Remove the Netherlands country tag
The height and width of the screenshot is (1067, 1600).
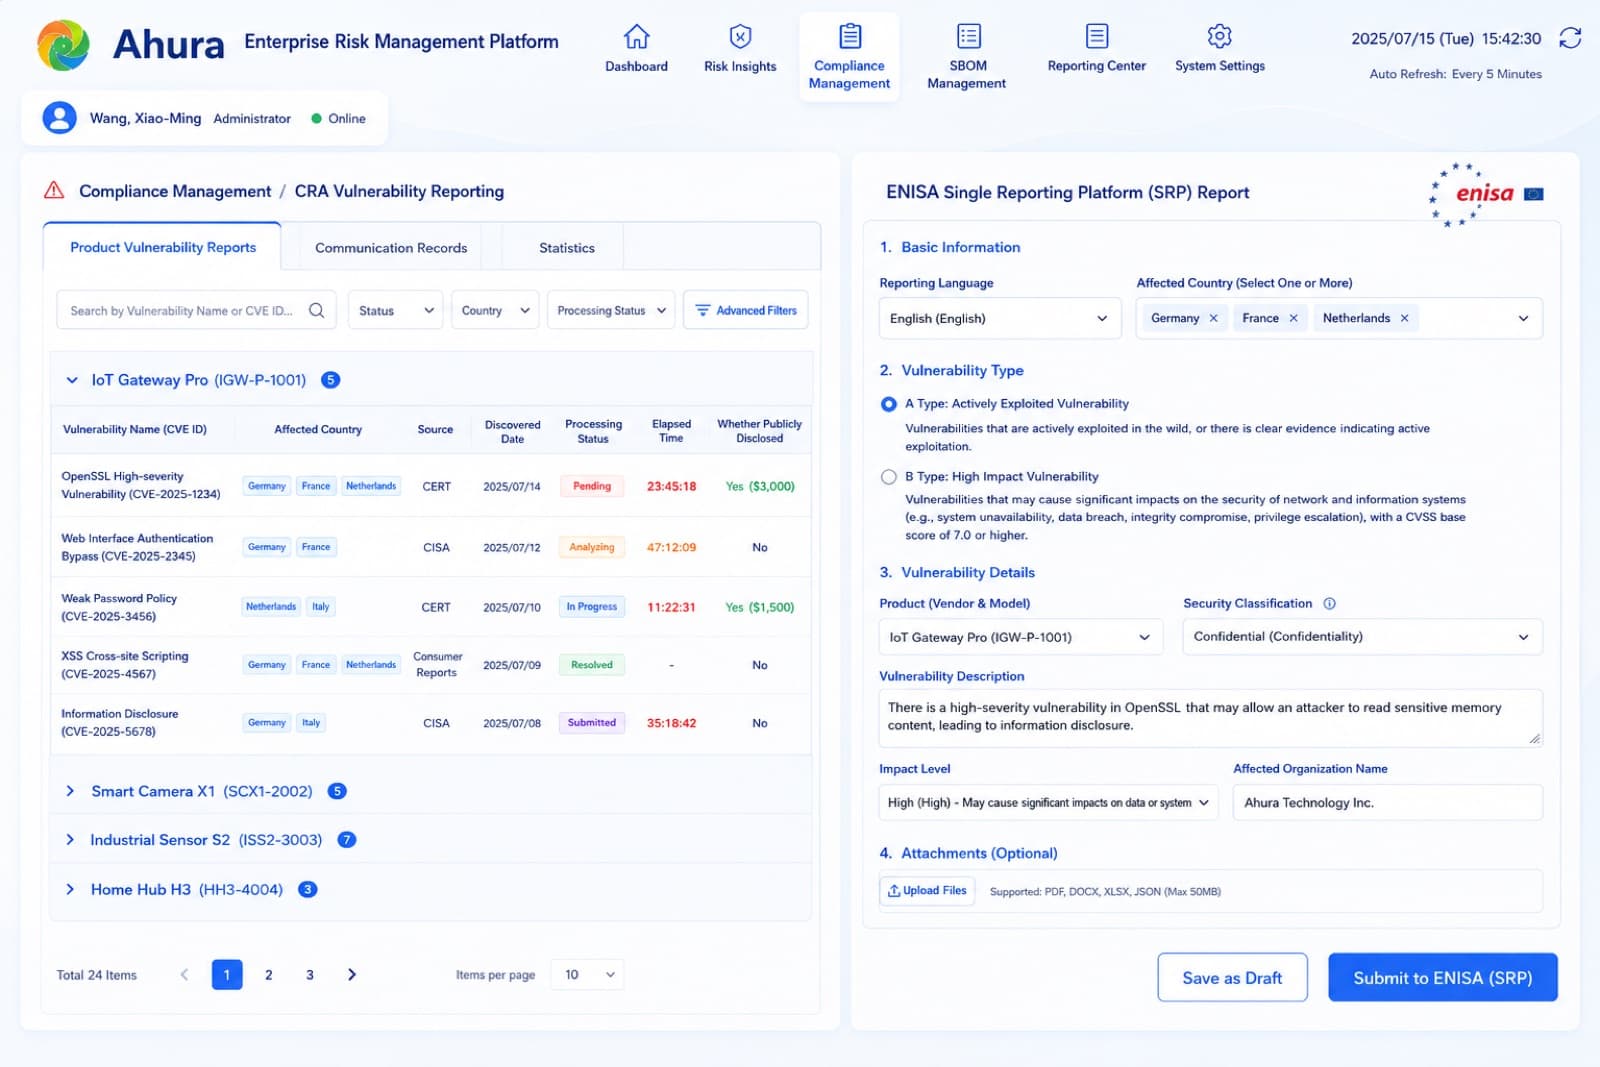pos(1404,318)
